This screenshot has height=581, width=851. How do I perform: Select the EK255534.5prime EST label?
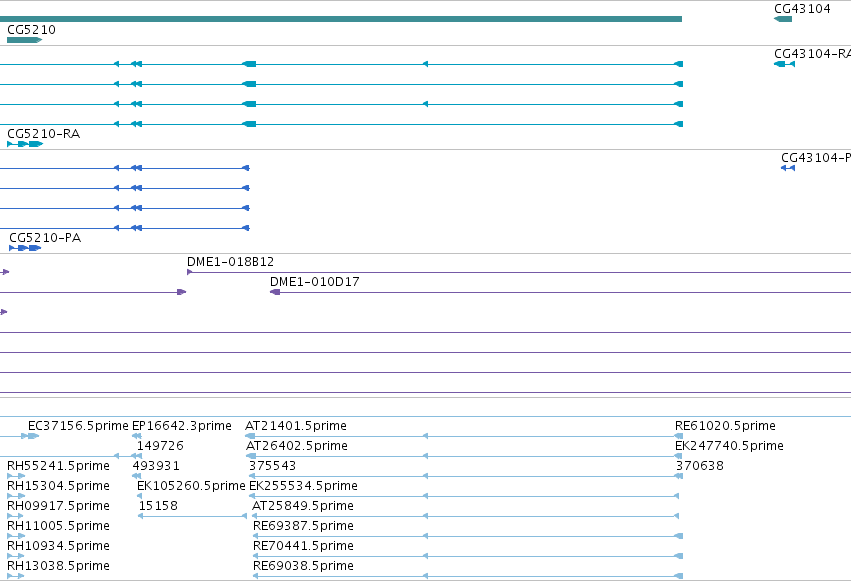pos(303,486)
